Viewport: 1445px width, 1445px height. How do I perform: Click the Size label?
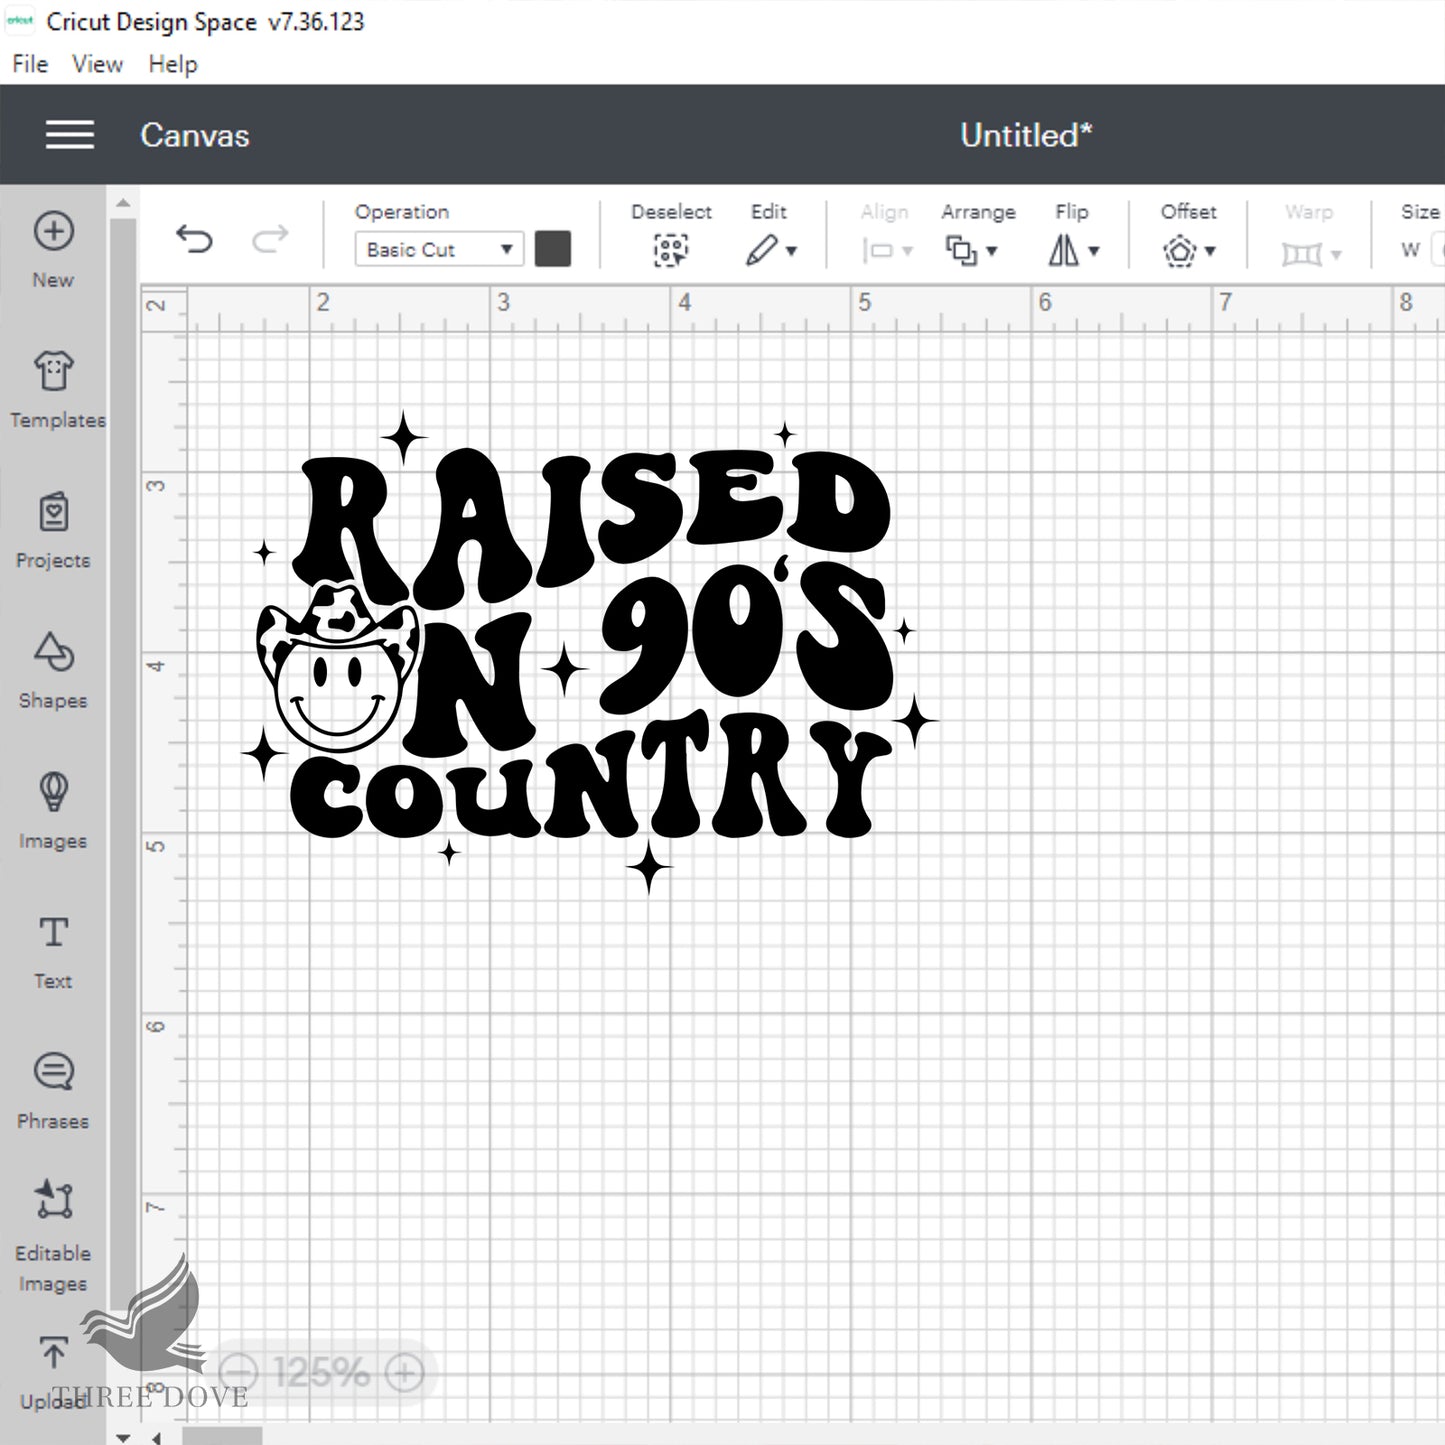pyautogui.click(x=1420, y=211)
